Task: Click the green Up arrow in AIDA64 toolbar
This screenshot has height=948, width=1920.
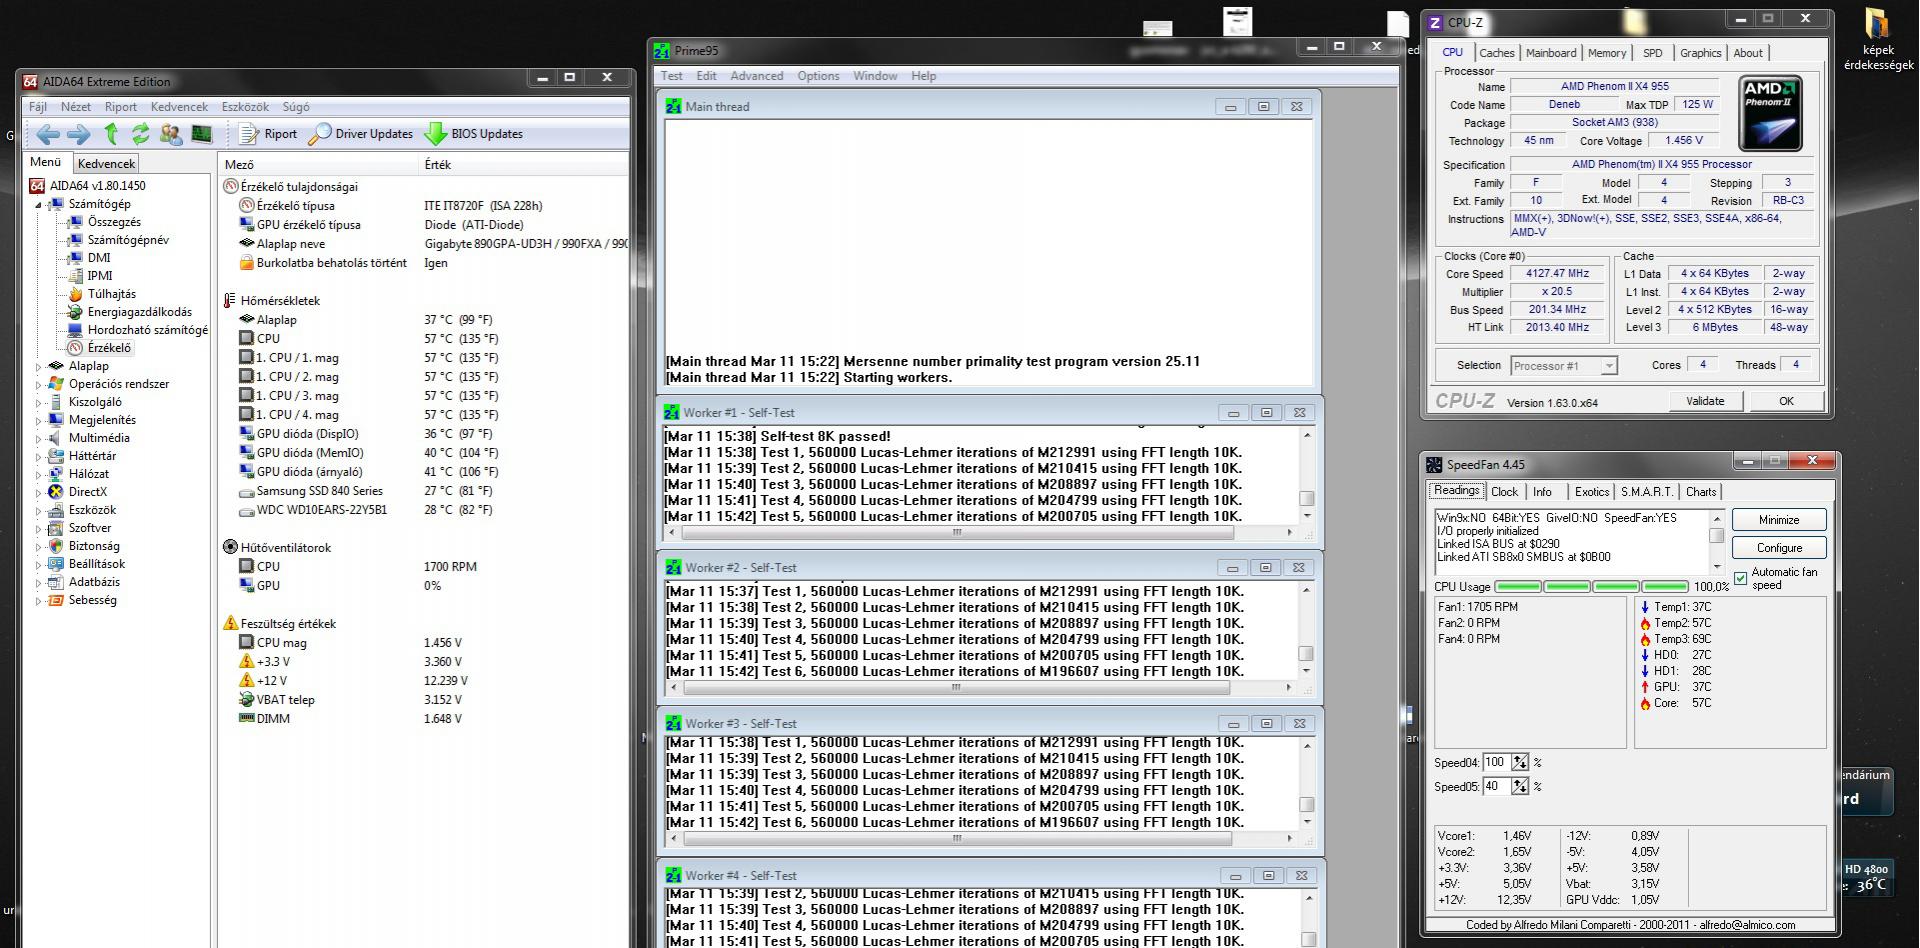Action: coord(111,133)
